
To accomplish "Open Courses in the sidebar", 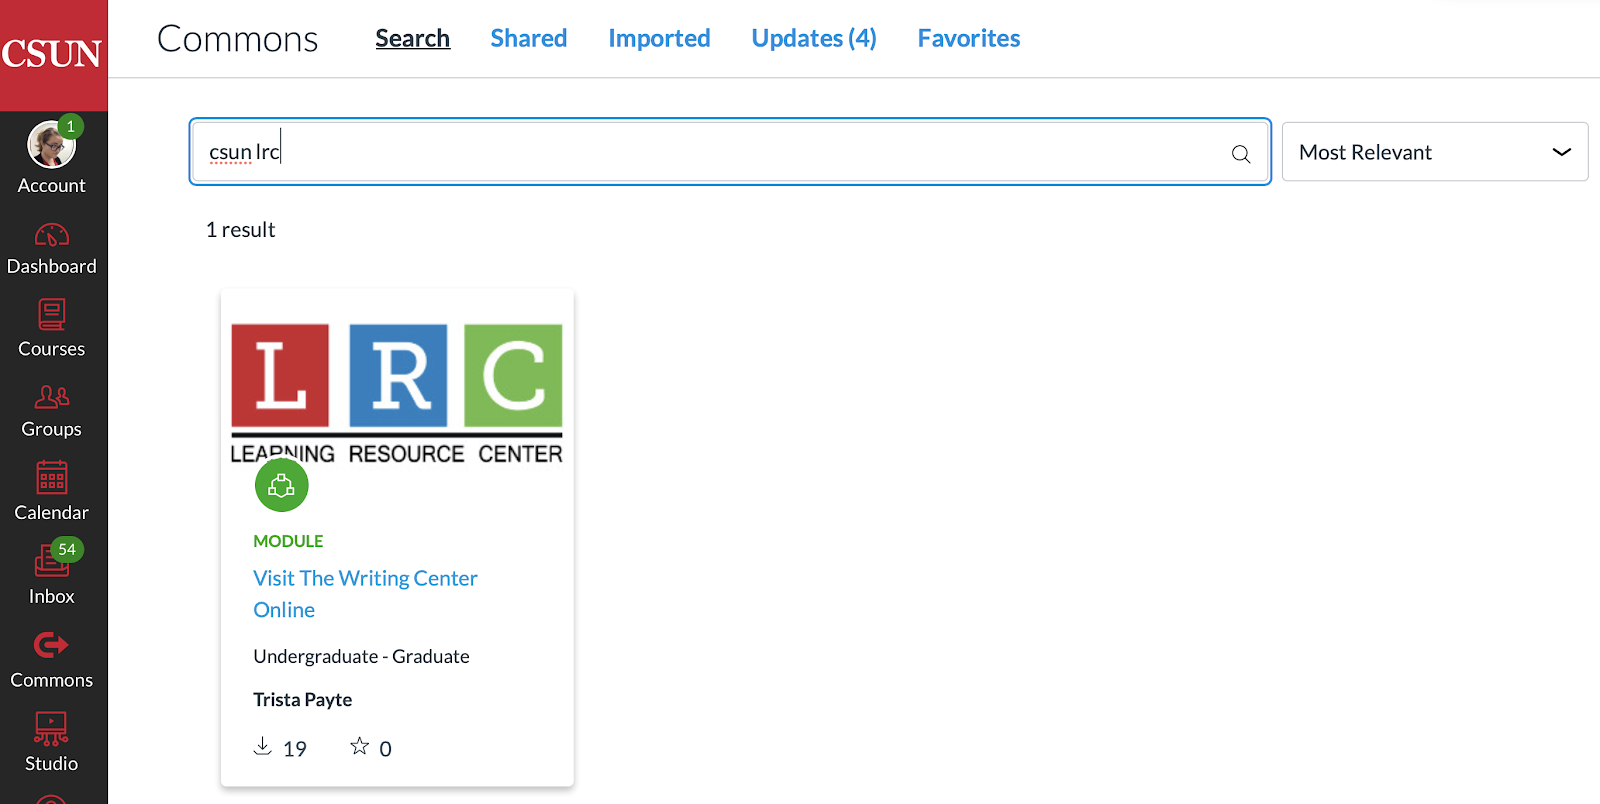I will [52, 329].
